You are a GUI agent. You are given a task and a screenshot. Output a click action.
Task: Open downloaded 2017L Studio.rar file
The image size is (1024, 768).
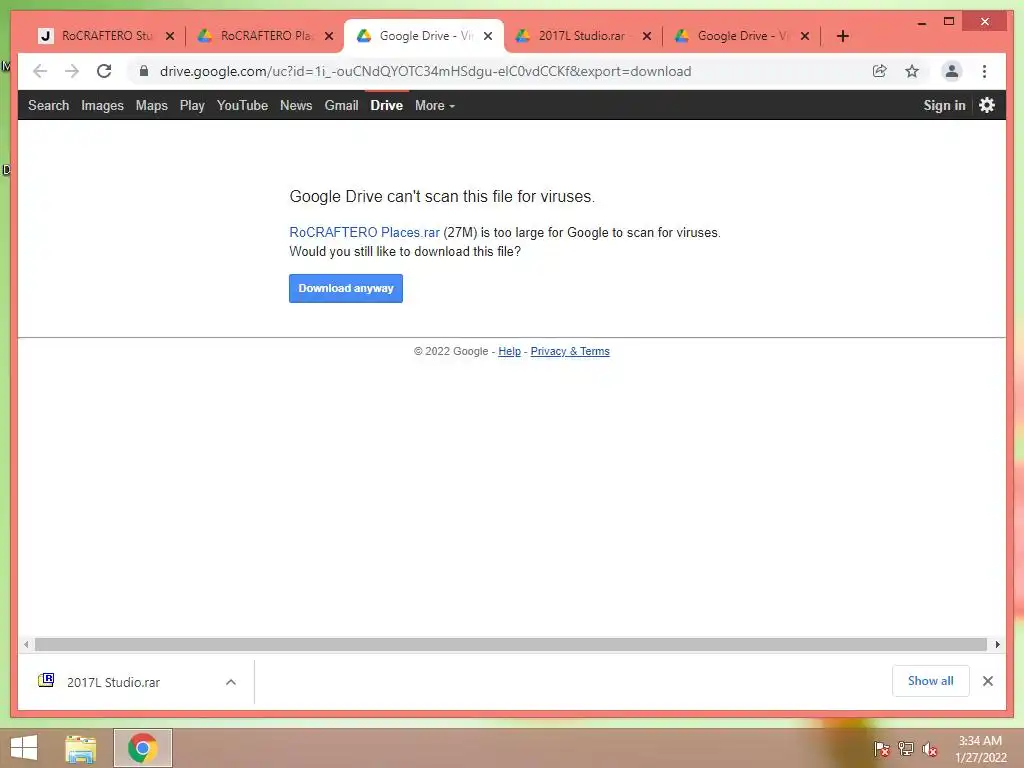tap(114, 682)
